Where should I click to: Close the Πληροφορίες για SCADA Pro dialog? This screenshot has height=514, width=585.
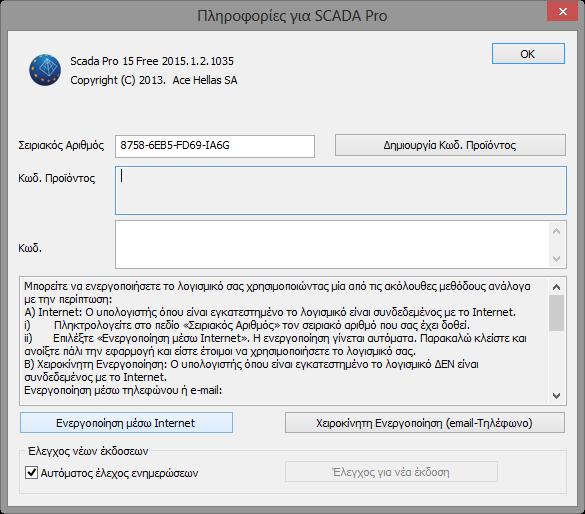[x=562, y=12]
